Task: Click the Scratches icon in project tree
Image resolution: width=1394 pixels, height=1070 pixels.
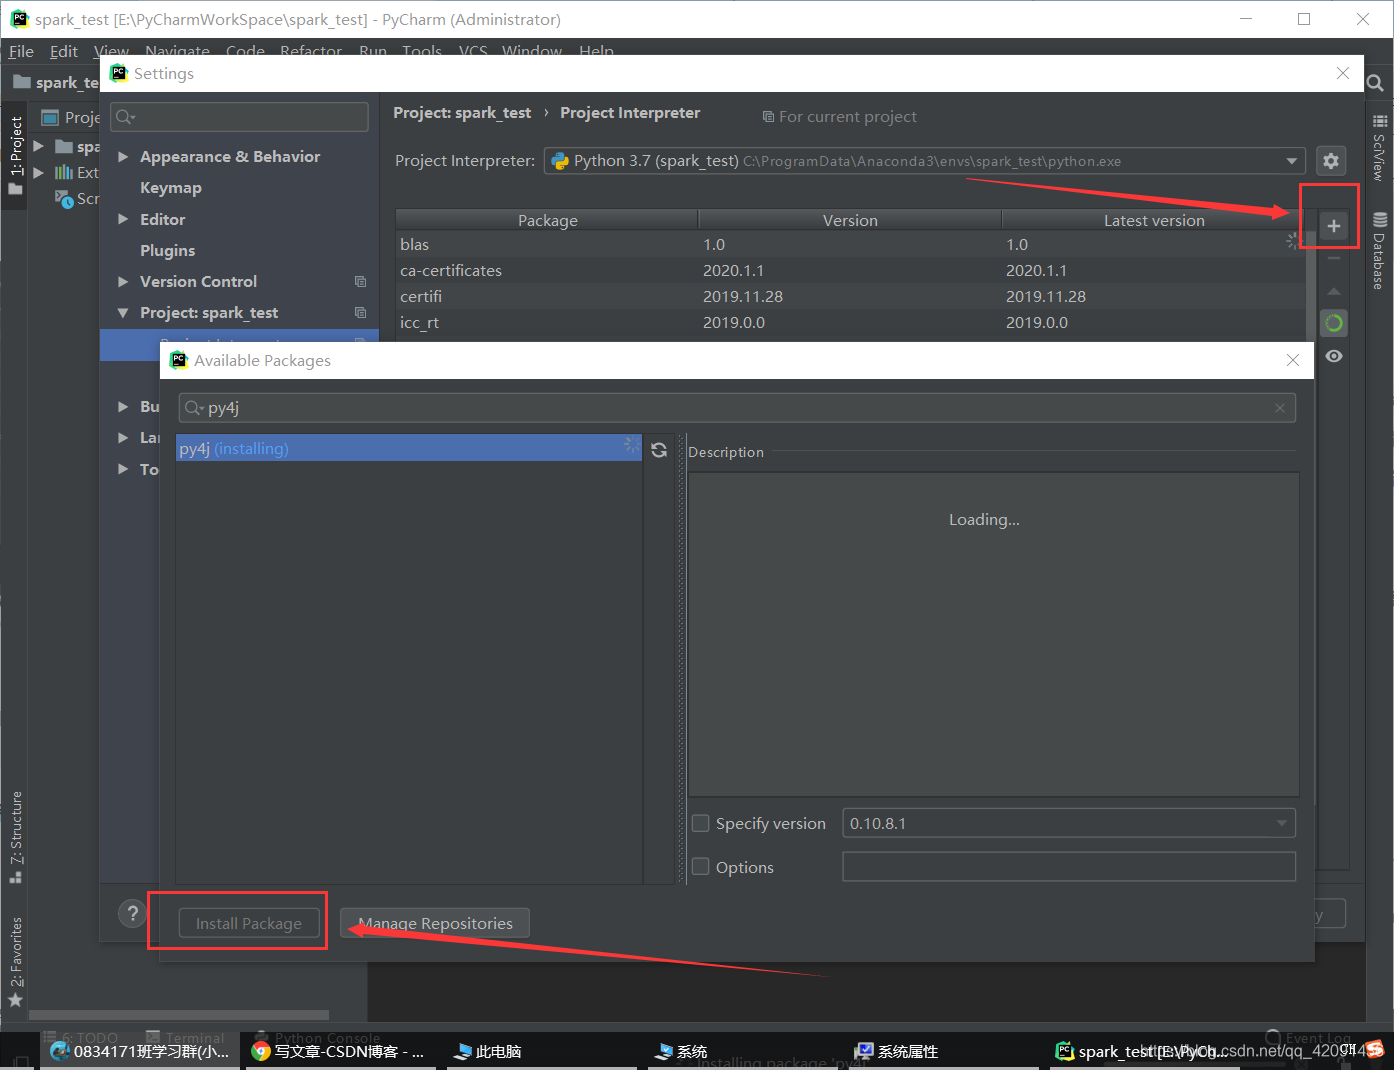Action: tap(64, 198)
